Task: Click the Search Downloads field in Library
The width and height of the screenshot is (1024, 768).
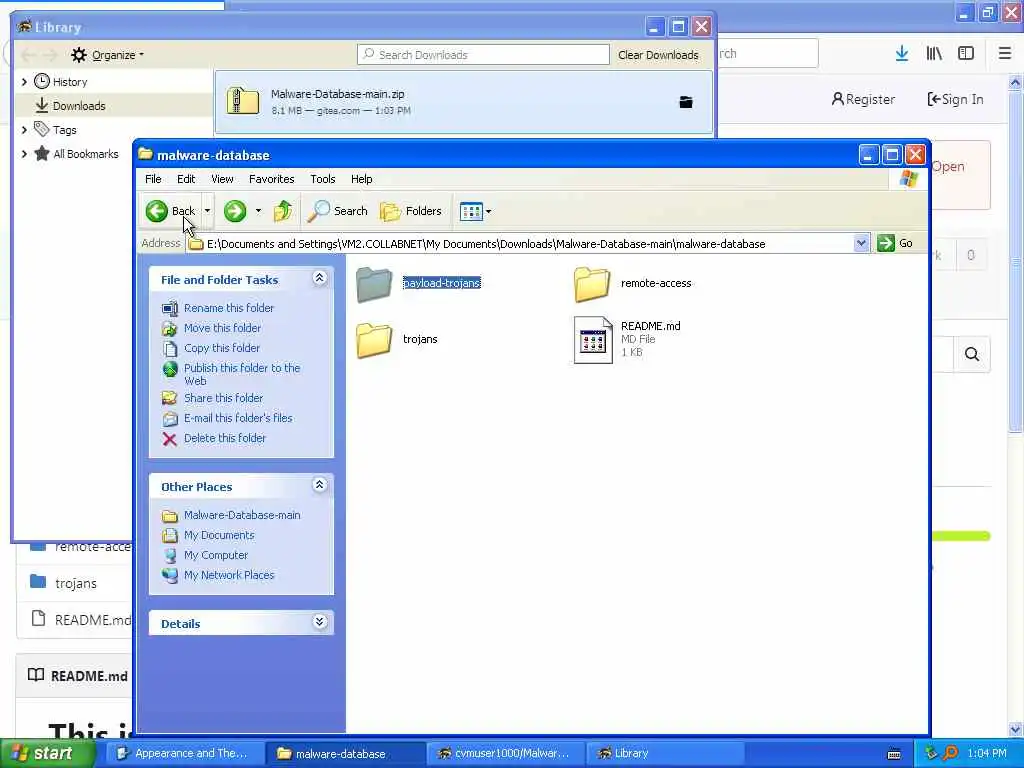Action: [483, 55]
